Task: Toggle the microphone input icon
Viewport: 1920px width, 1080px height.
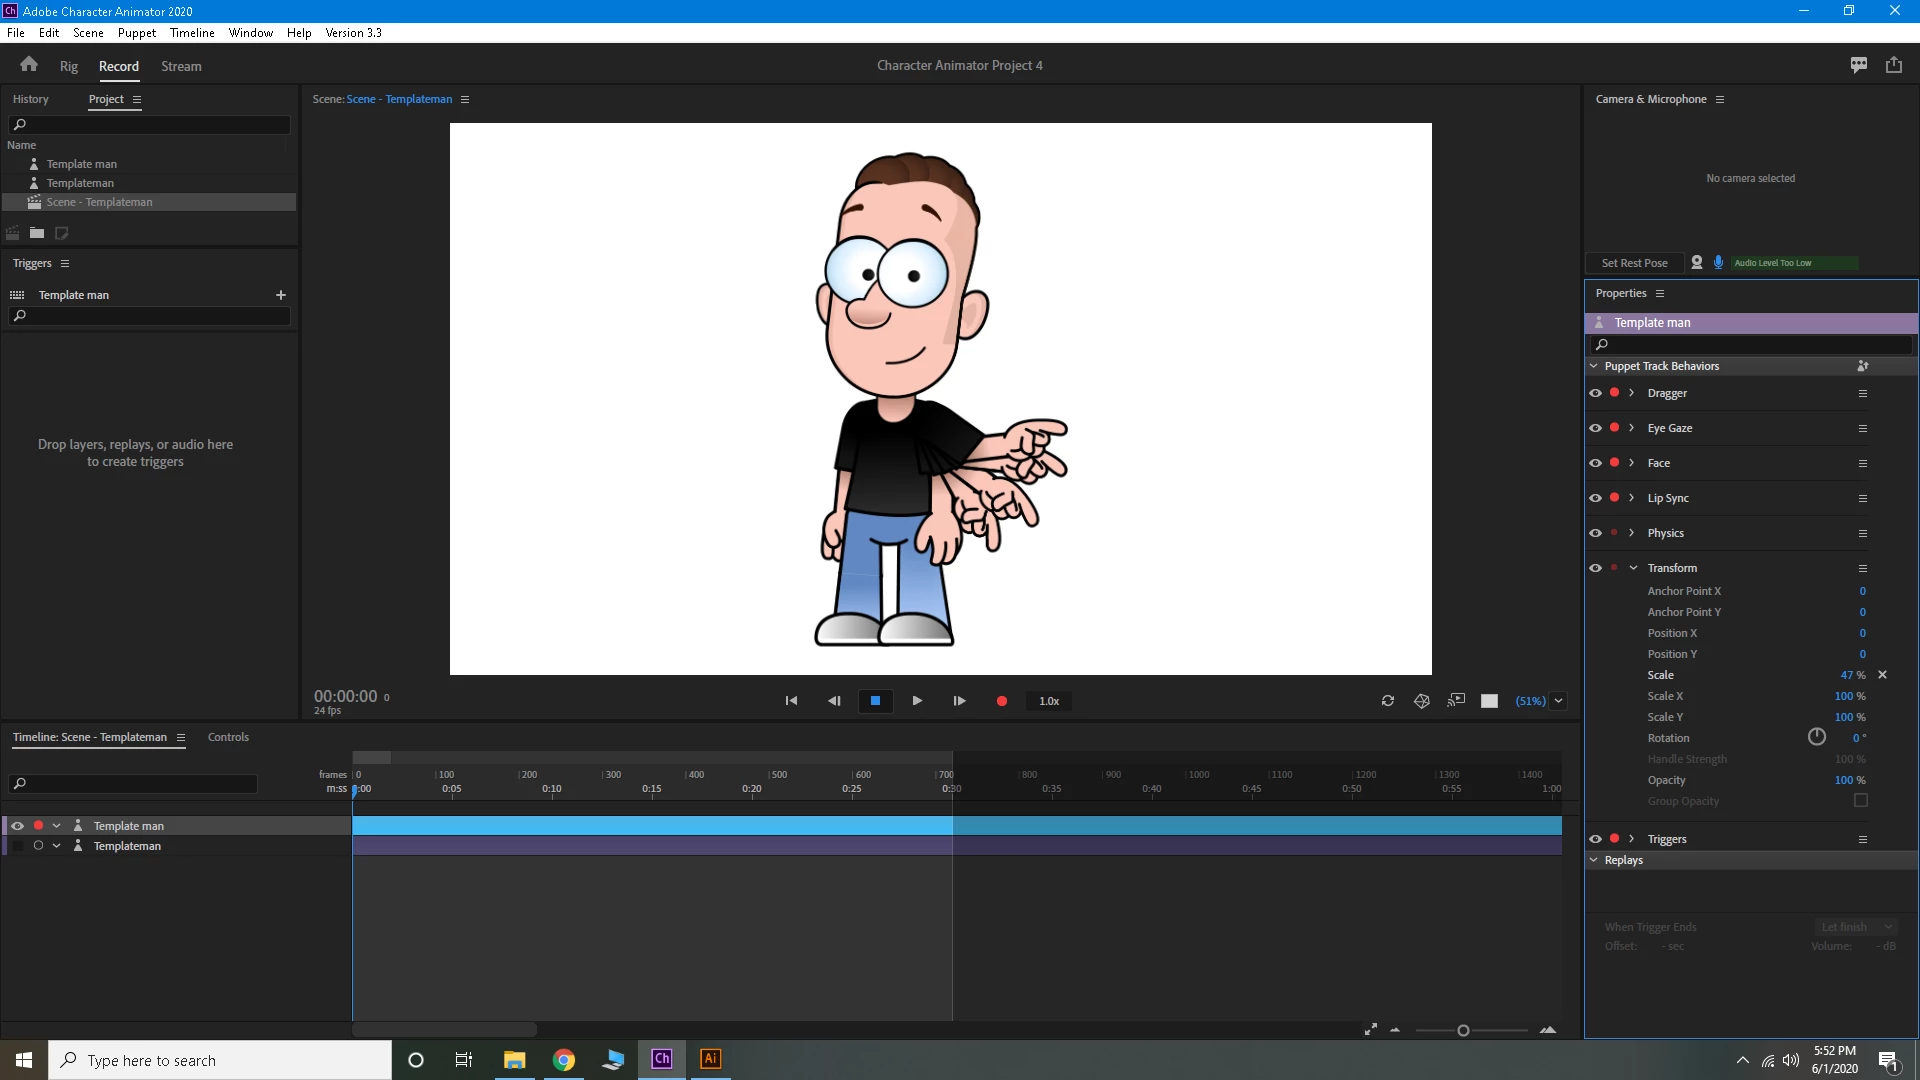Action: (1718, 262)
